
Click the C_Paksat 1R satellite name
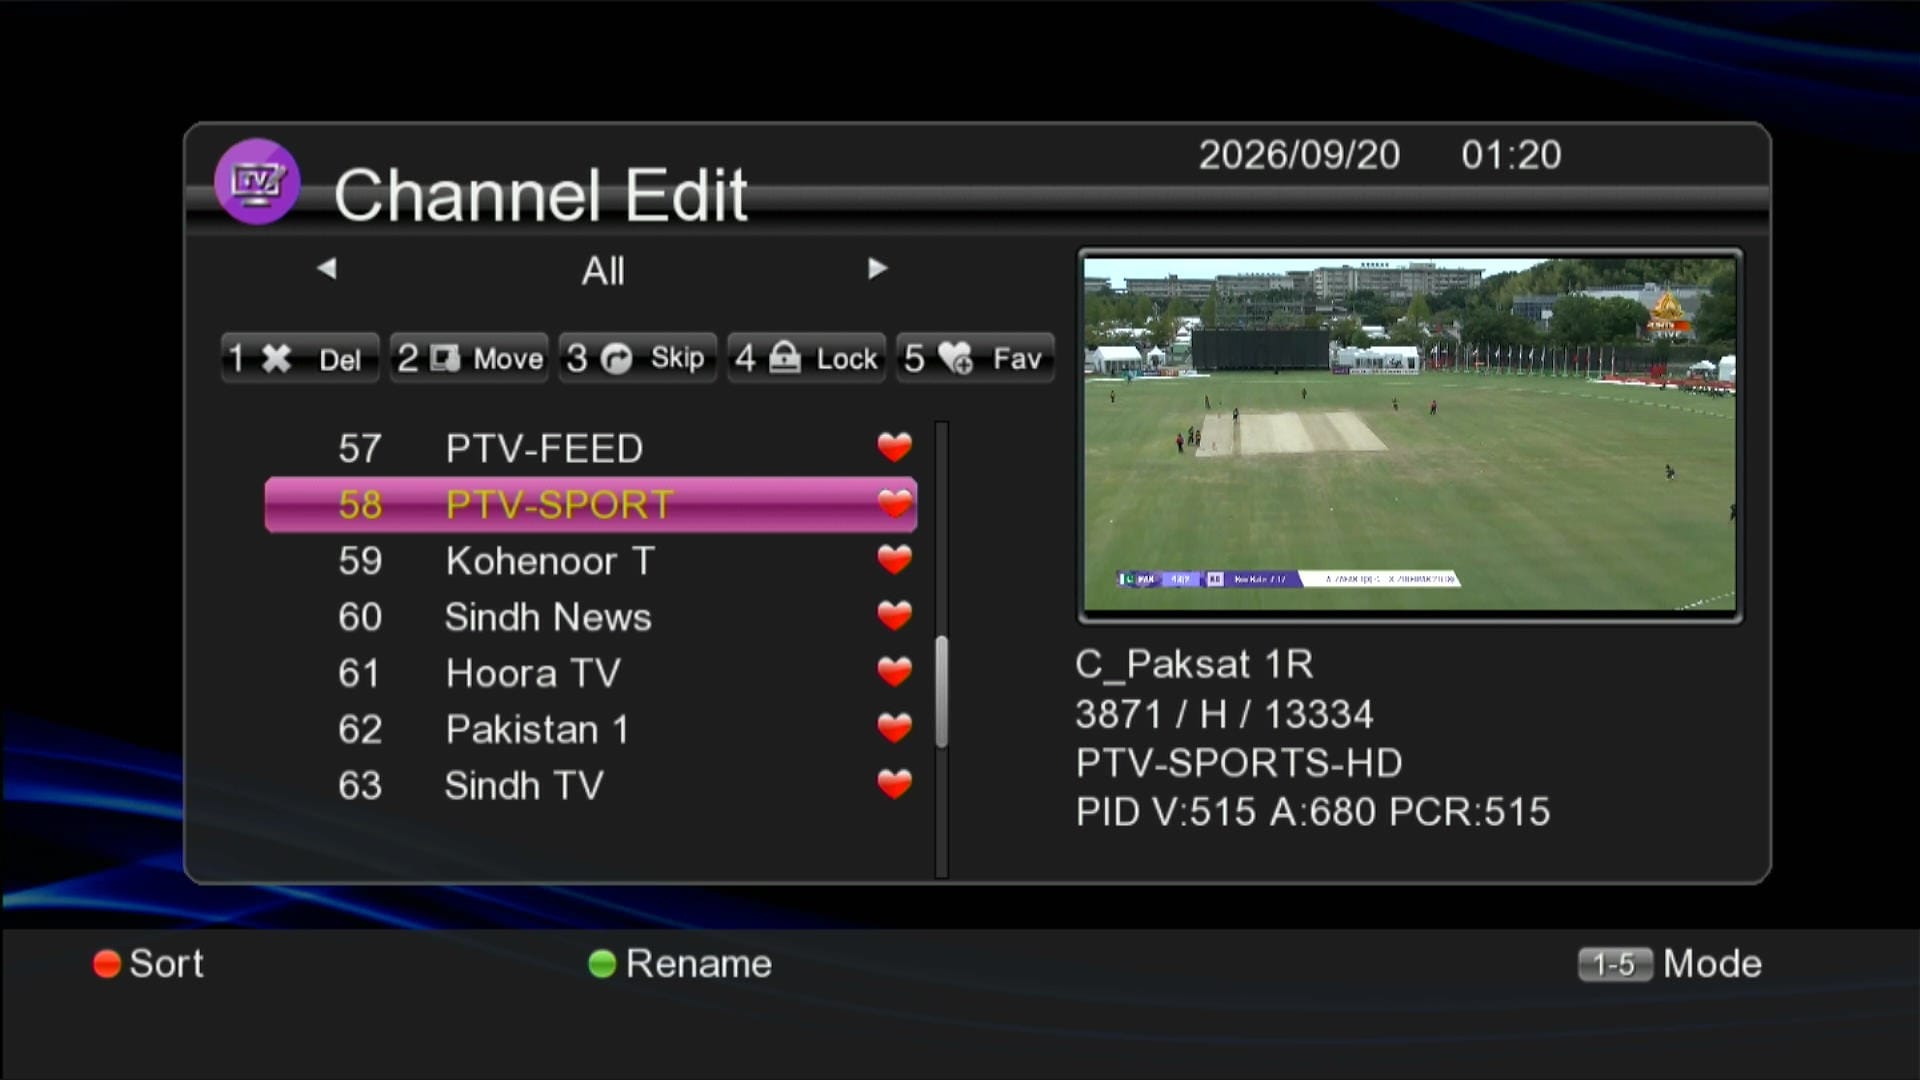click(x=1194, y=664)
